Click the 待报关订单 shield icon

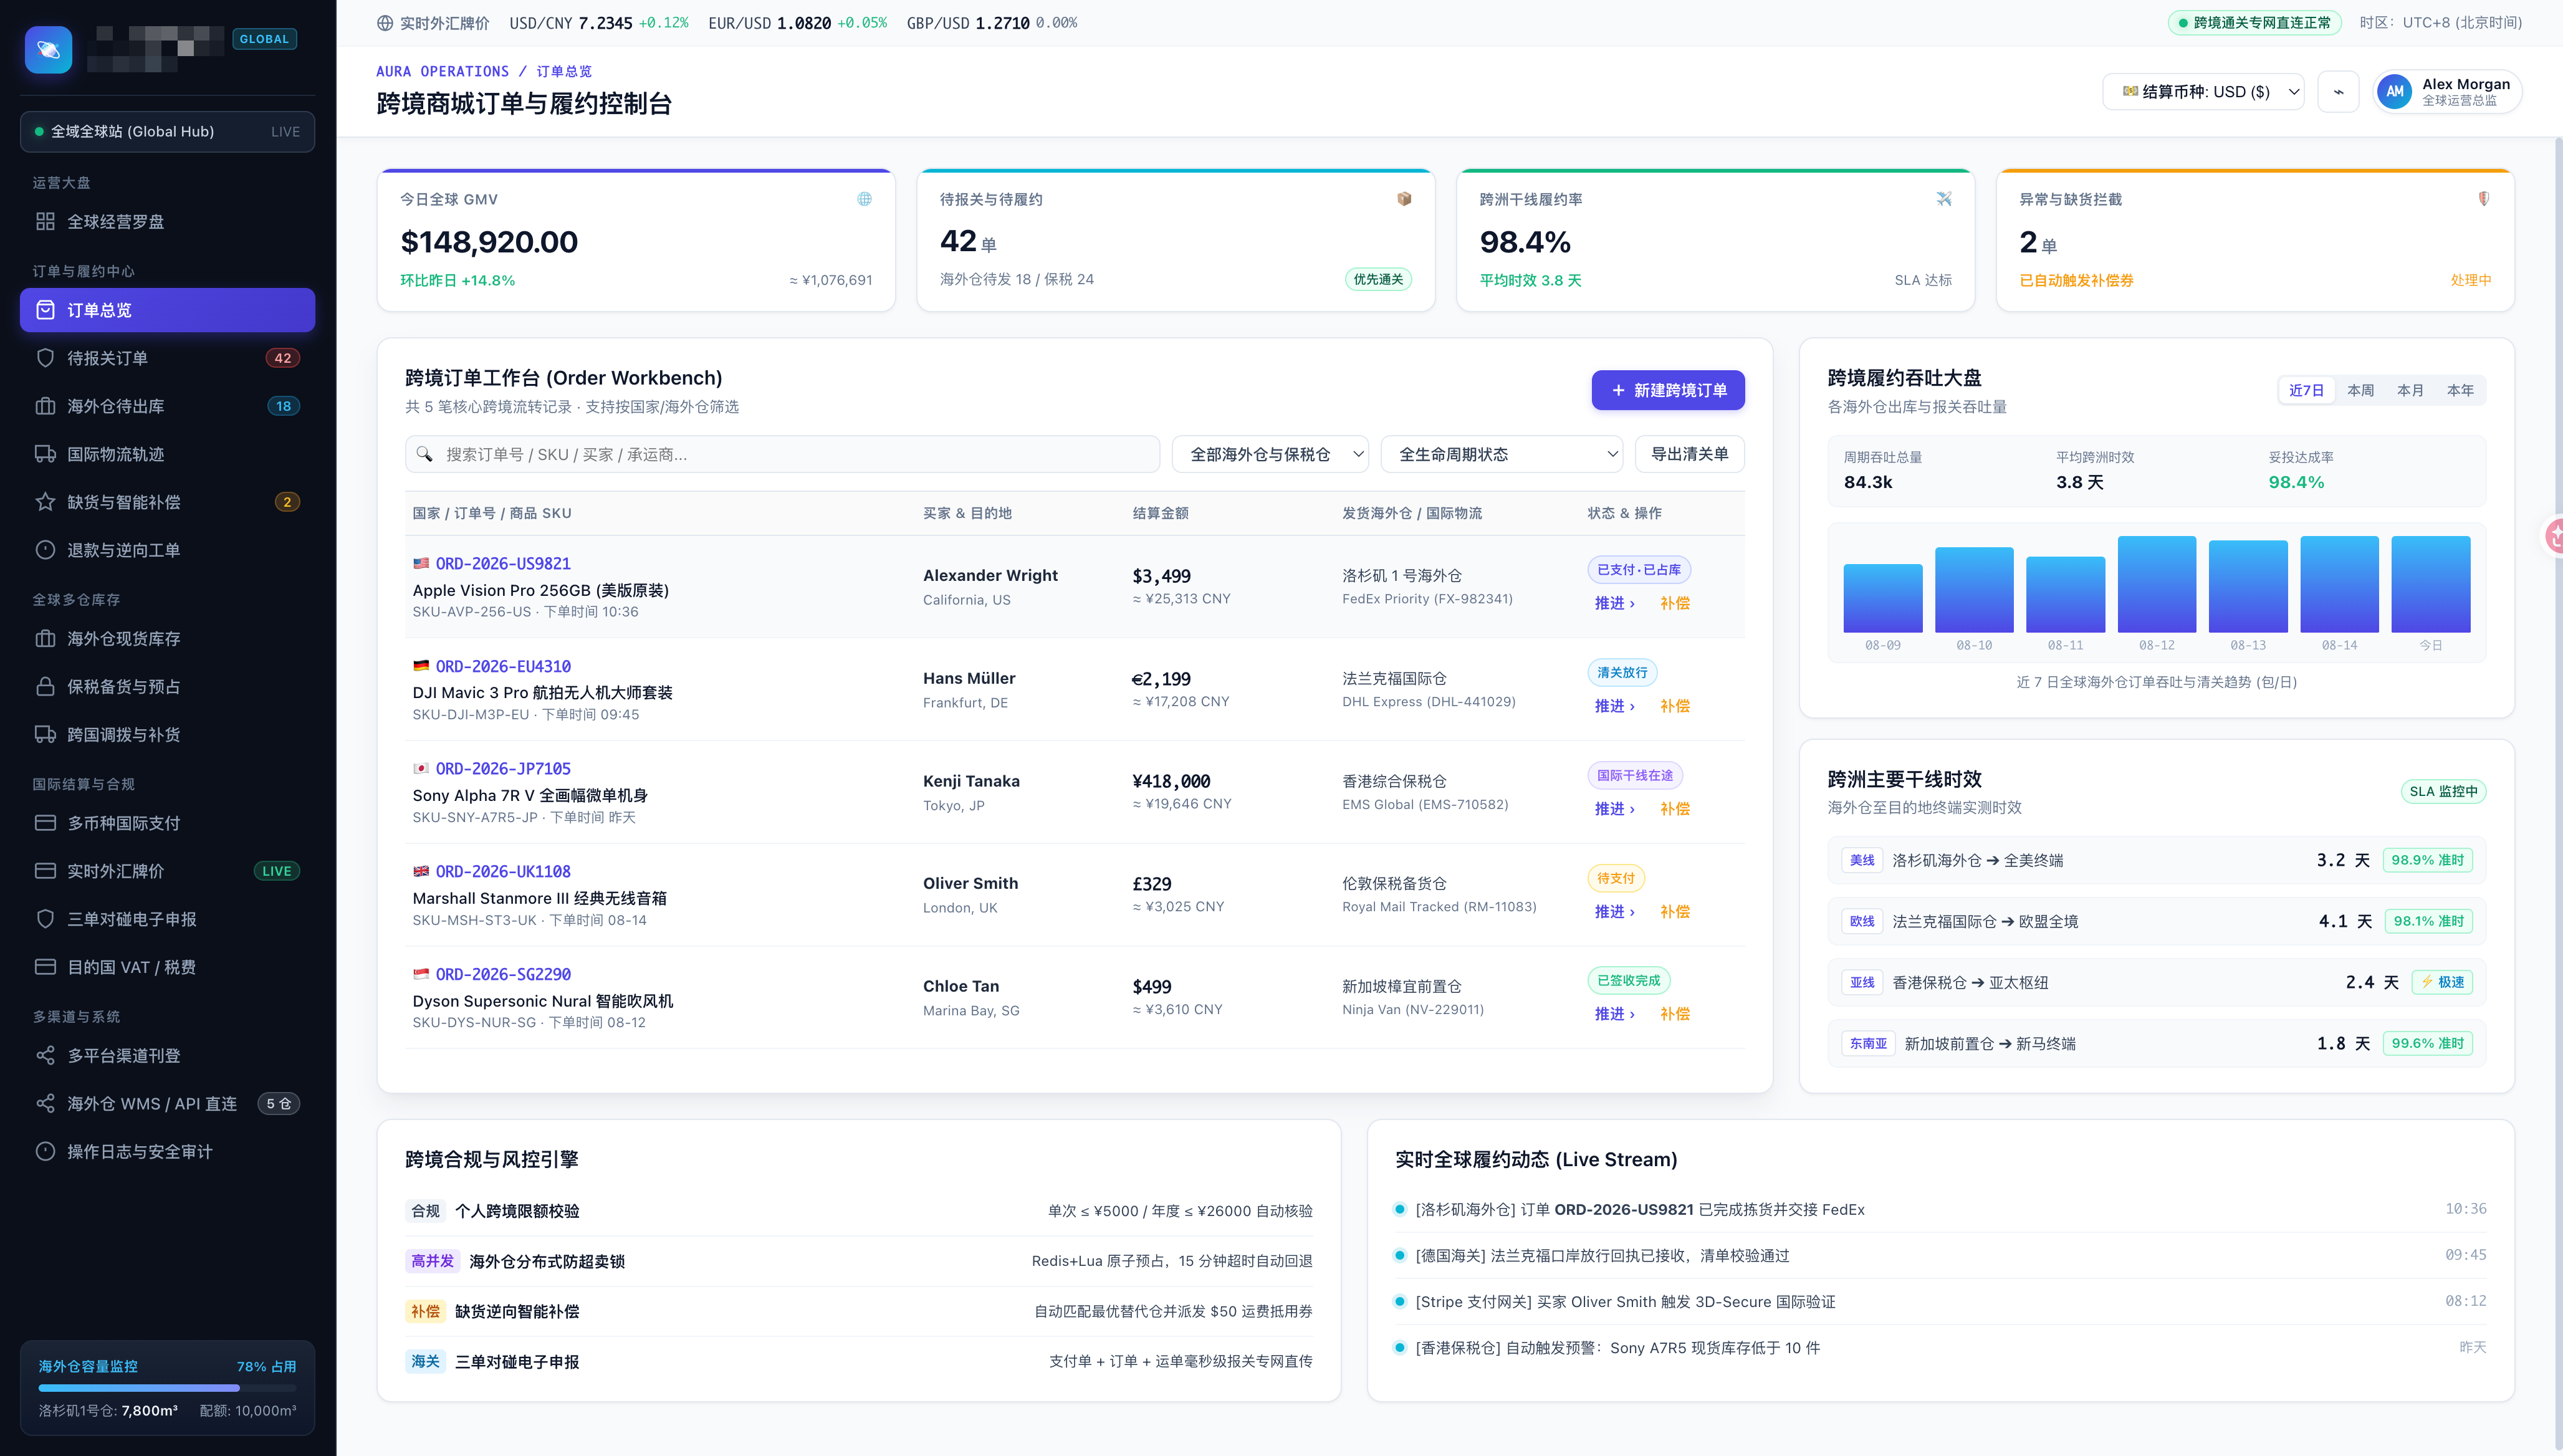point(45,358)
